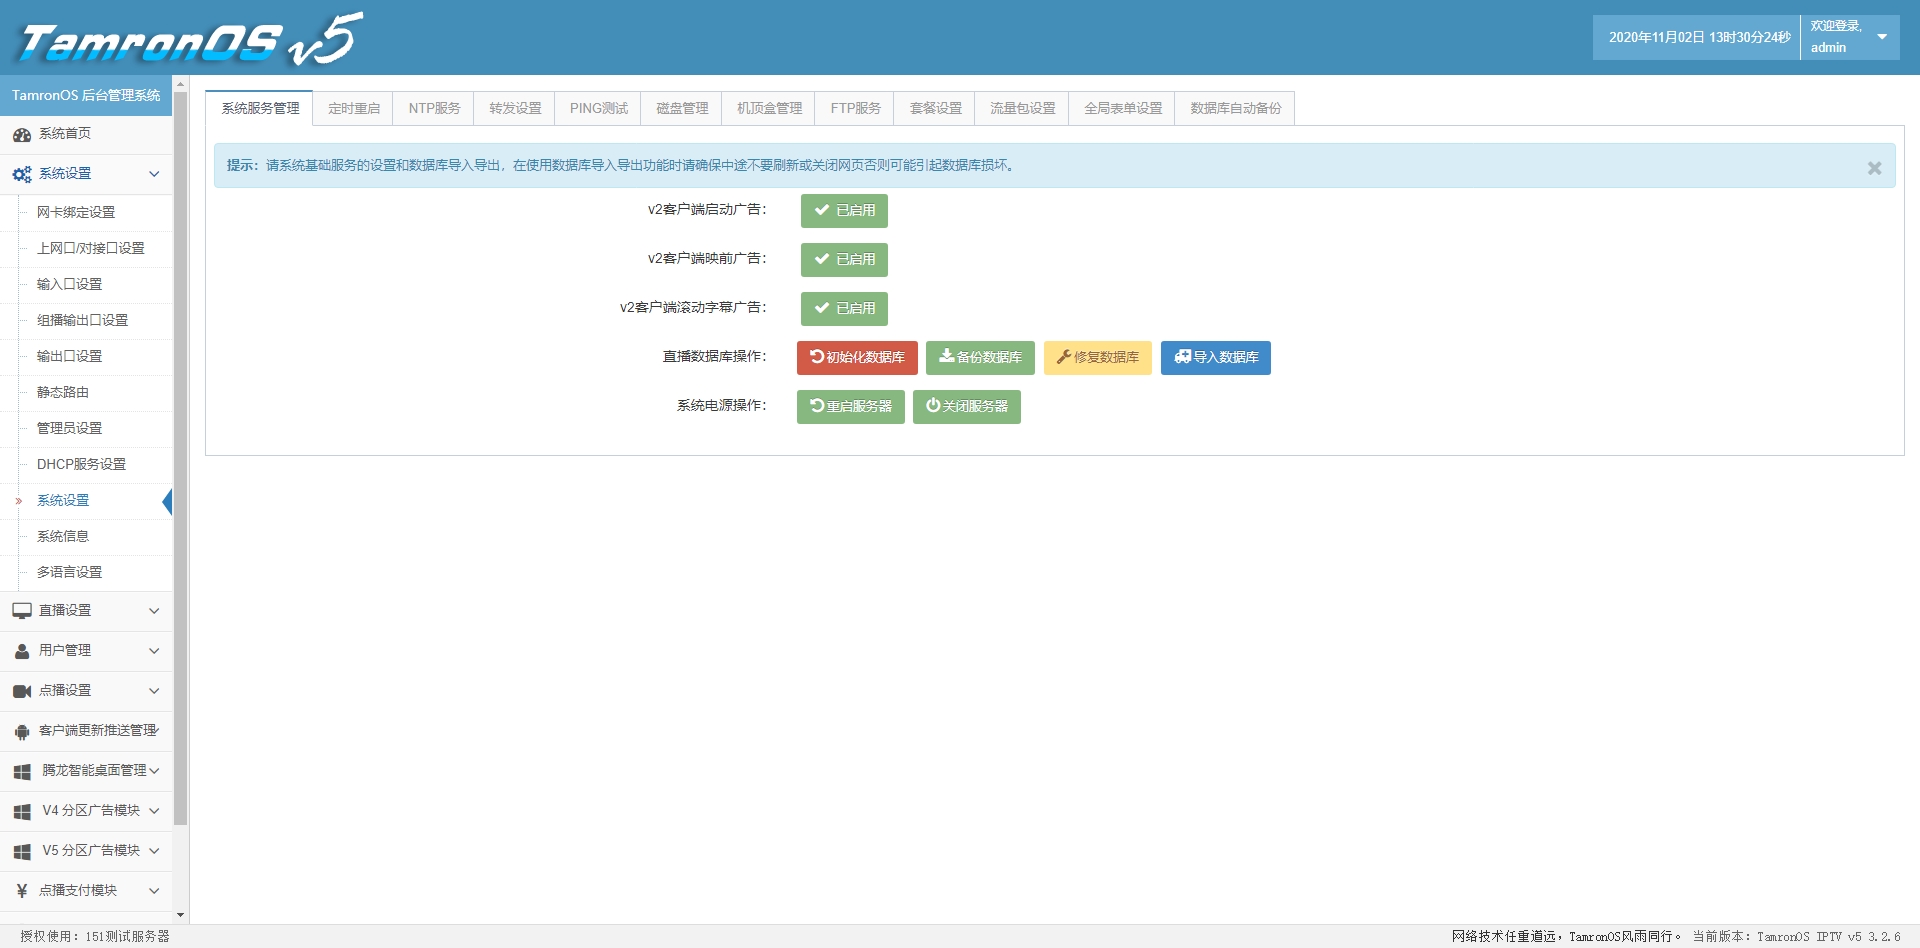Click the 重启服务器 button

[x=851, y=407]
